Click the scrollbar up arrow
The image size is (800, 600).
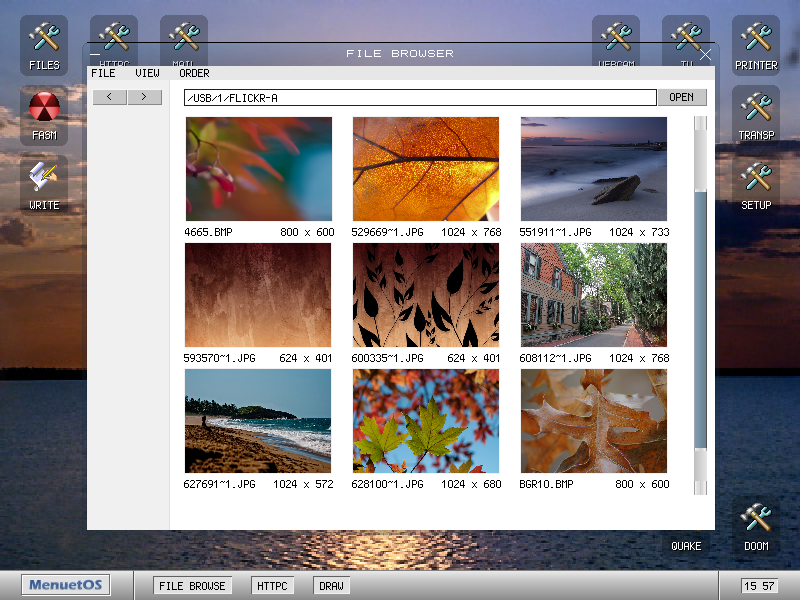pyautogui.click(x=701, y=122)
